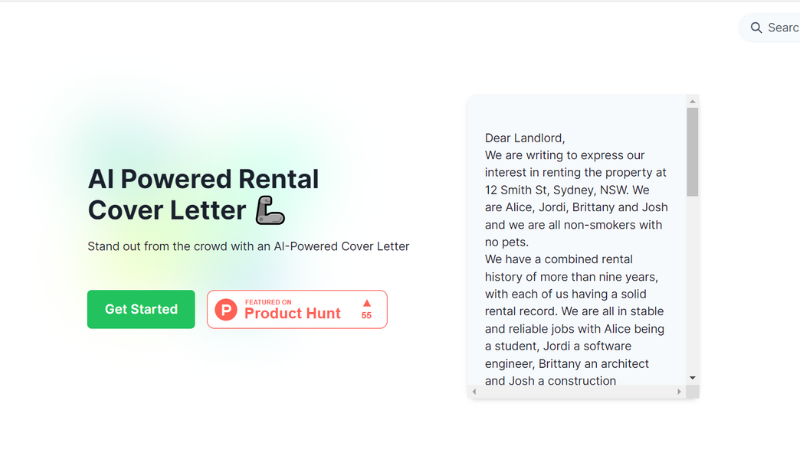
Task: Click the AI Powered Rental Cover Letter heading
Action: click(203, 194)
